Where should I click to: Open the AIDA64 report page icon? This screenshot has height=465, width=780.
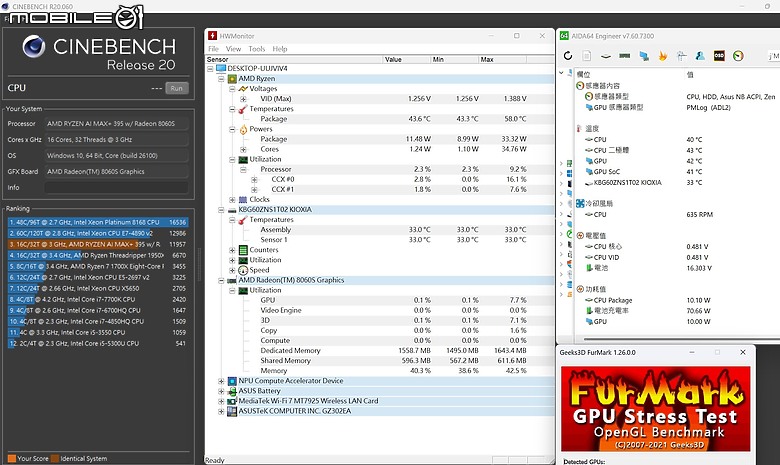[586, 56]
